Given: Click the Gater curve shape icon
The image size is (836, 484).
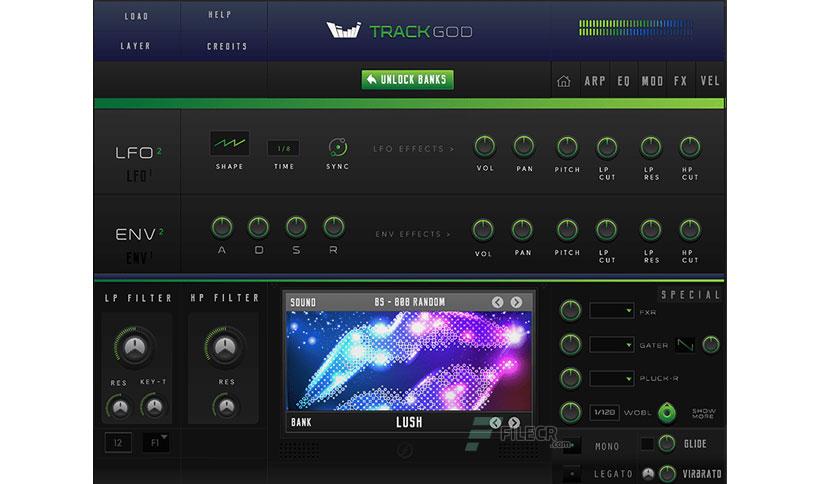Looking at the screenshot, I should click(685, 345).
